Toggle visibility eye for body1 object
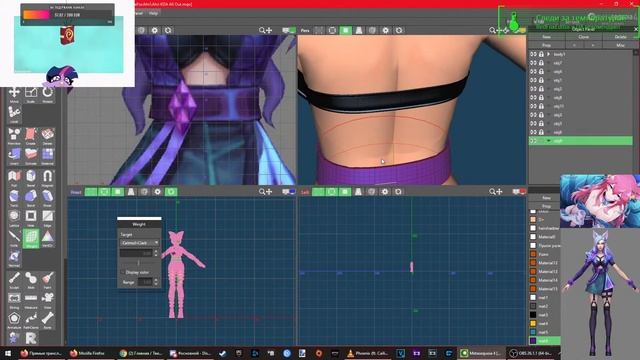 tap(533, 54)
